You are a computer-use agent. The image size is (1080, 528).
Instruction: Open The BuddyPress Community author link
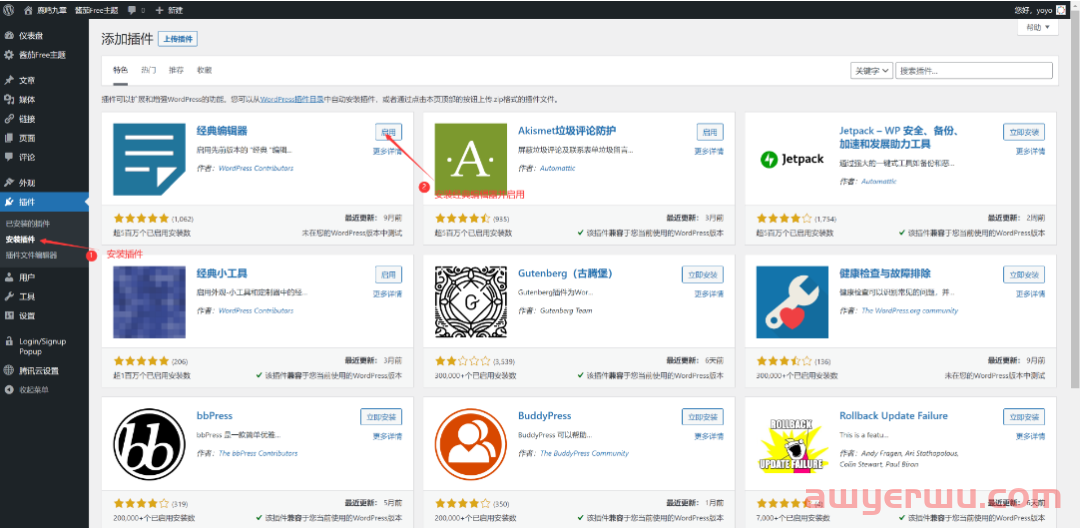(x=585, y=453)
